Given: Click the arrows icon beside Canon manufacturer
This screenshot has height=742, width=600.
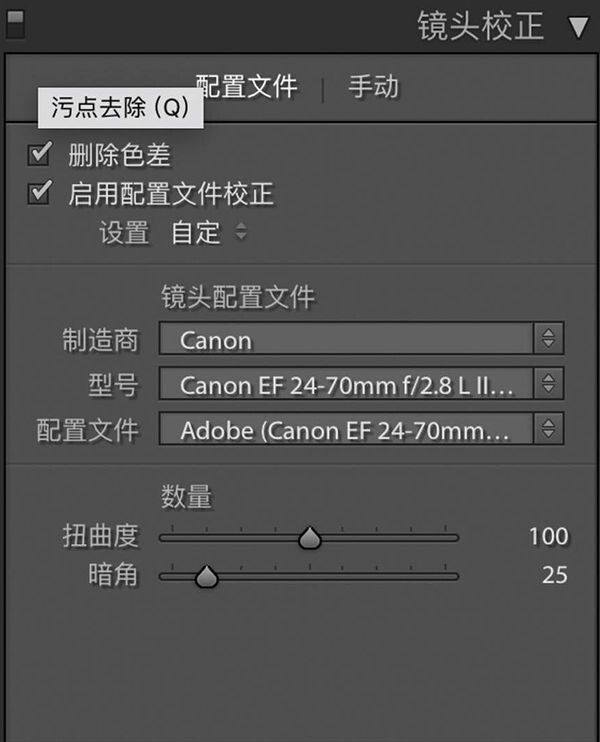Looking at the screenshot, I should point(548,338).
